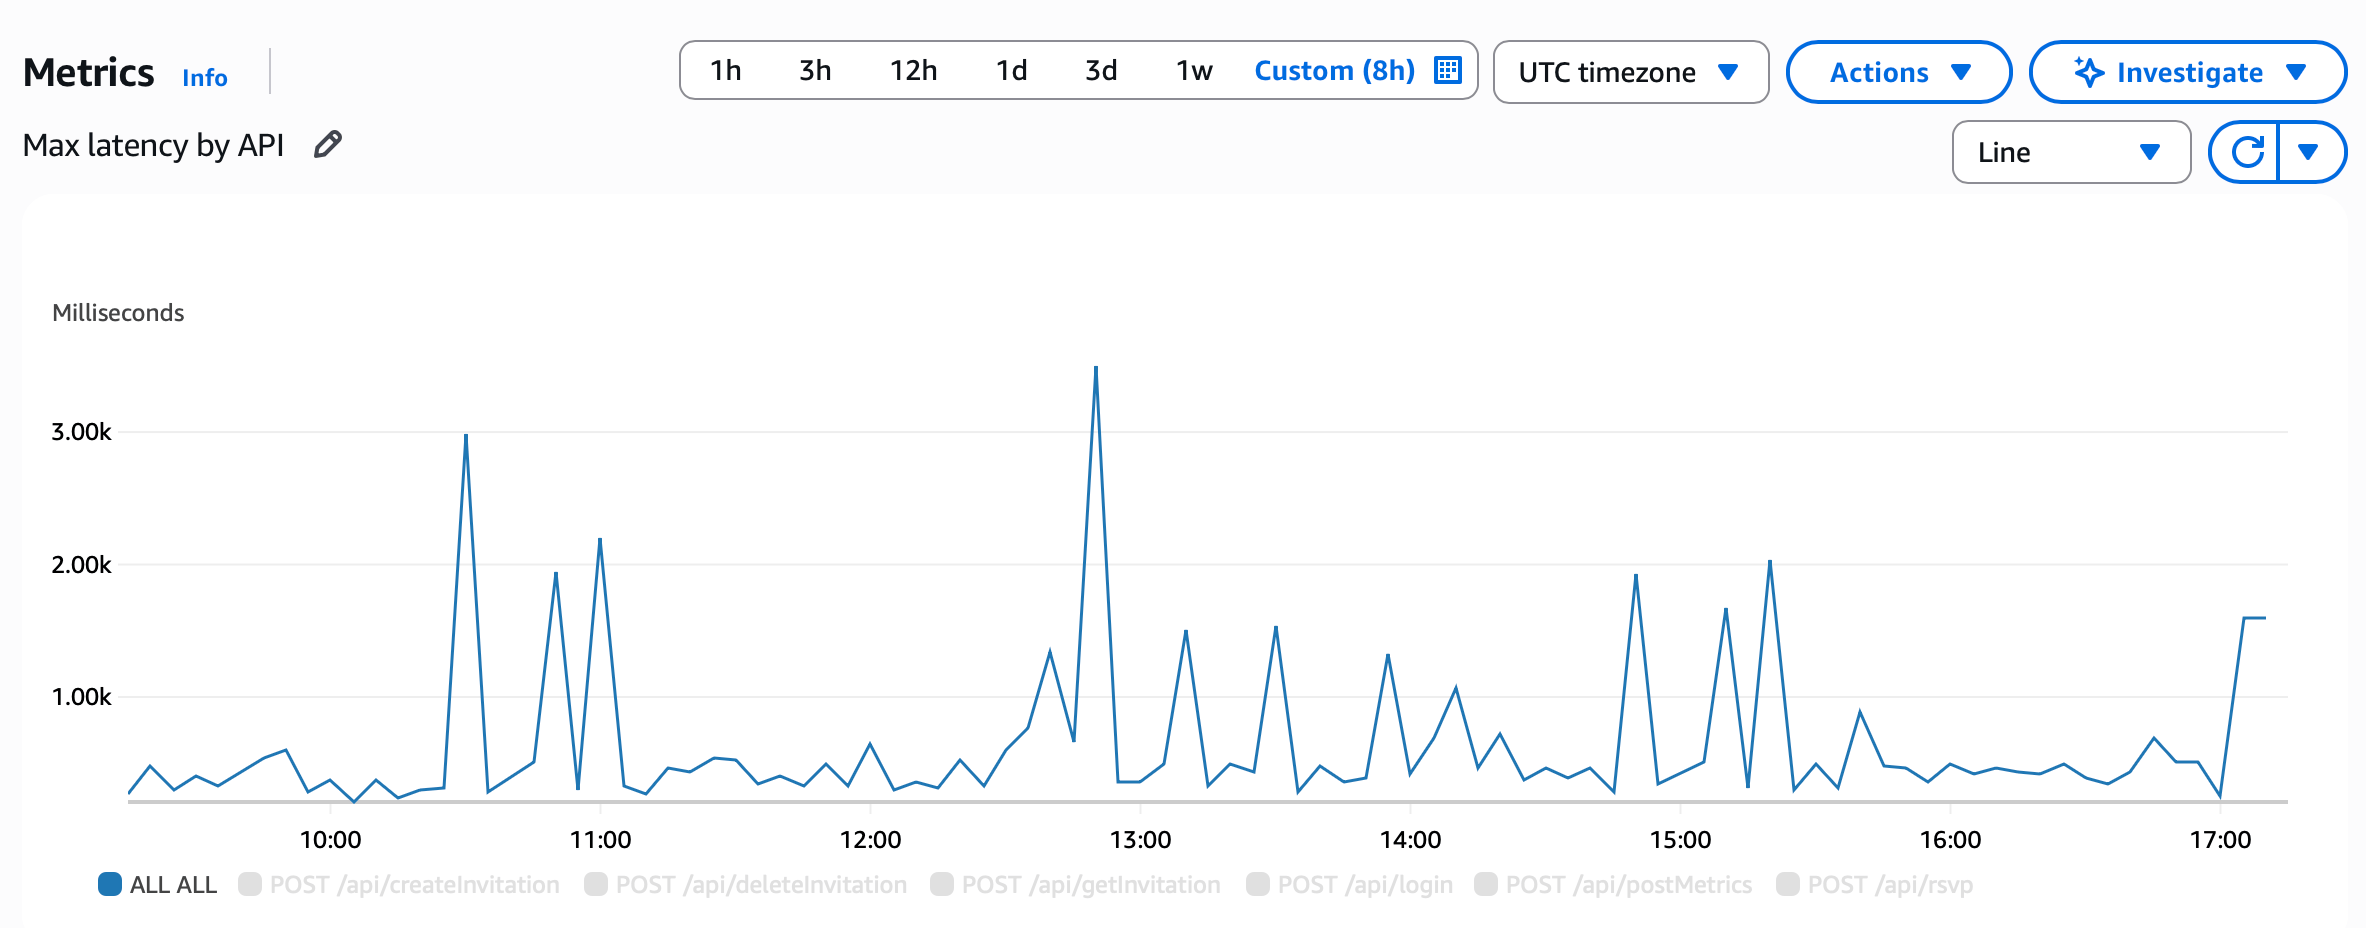This screenshot has width=2366, height=928.
Task: Show the POST /api/deleteInvitation metric
Action: [x=746, y=885]
